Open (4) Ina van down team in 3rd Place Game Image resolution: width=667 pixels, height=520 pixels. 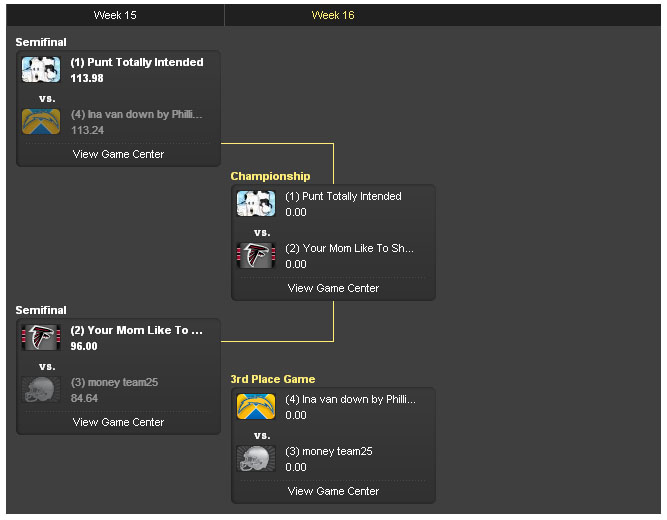coord(349,399)
